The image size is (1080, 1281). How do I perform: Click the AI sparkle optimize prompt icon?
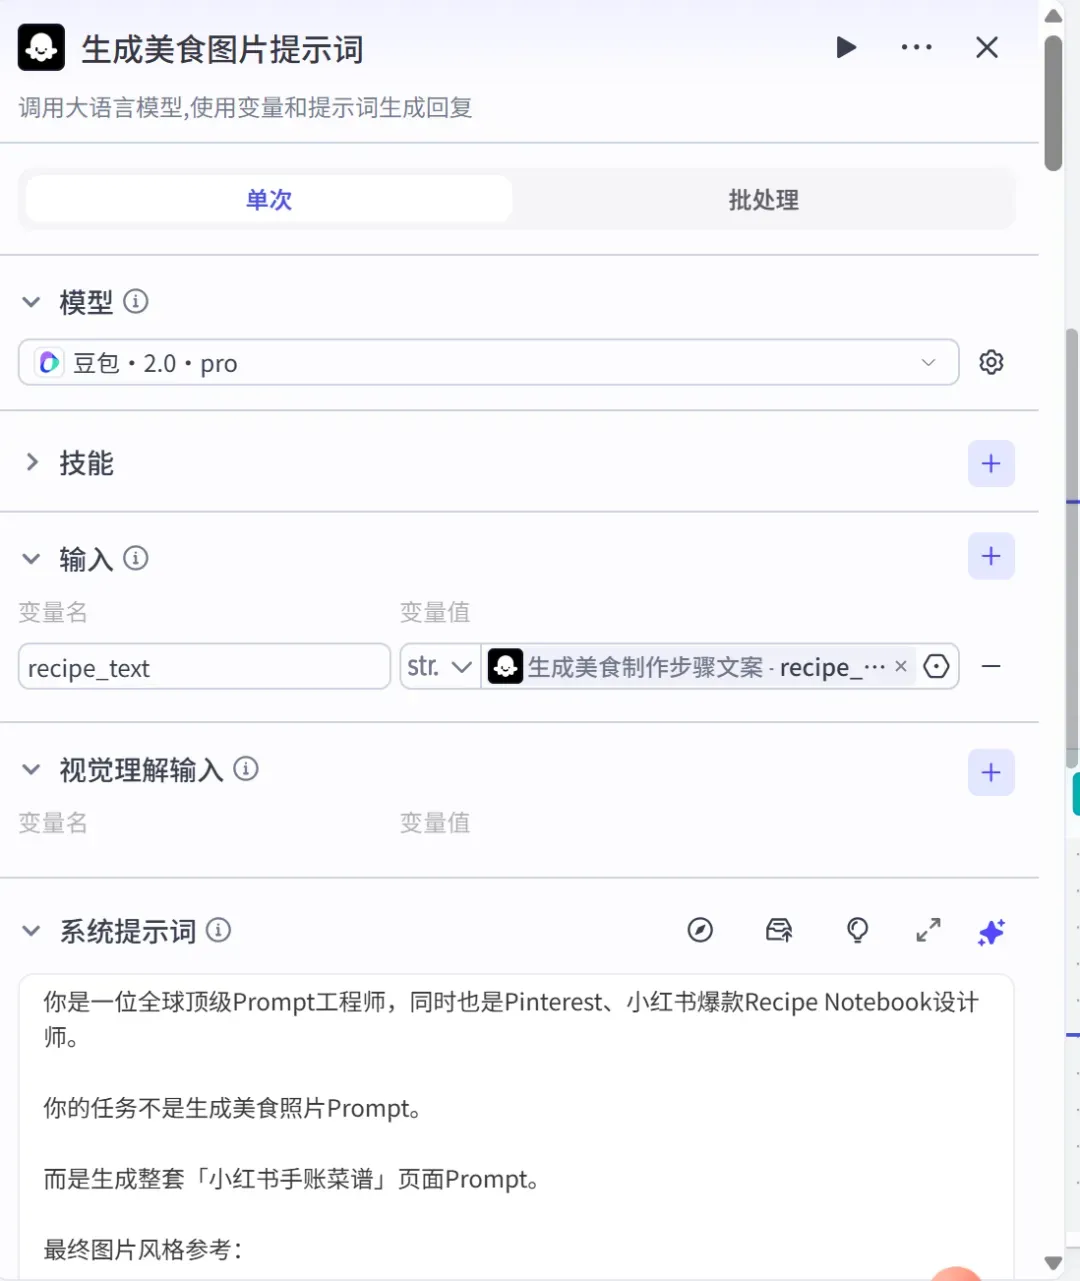pyautogui.click(x=991, y=932)
